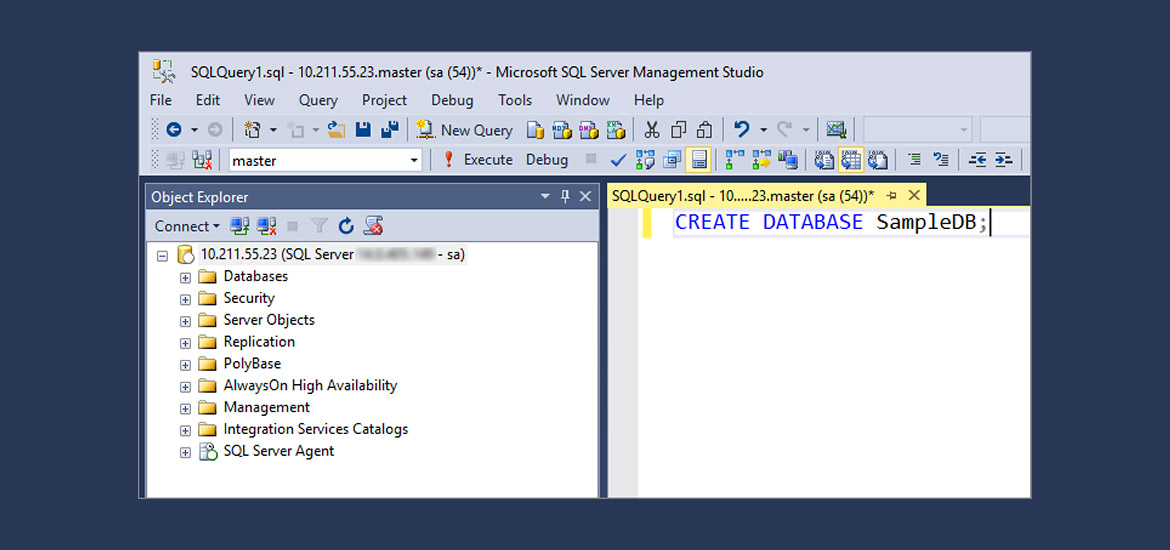Click Connect Object Explorer icon

(240, 225)
